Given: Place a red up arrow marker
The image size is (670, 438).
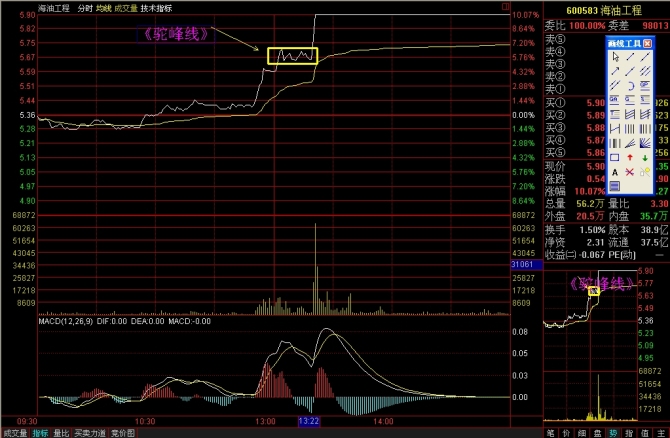Looking at the screenshot, I should (x=630, y=158).
